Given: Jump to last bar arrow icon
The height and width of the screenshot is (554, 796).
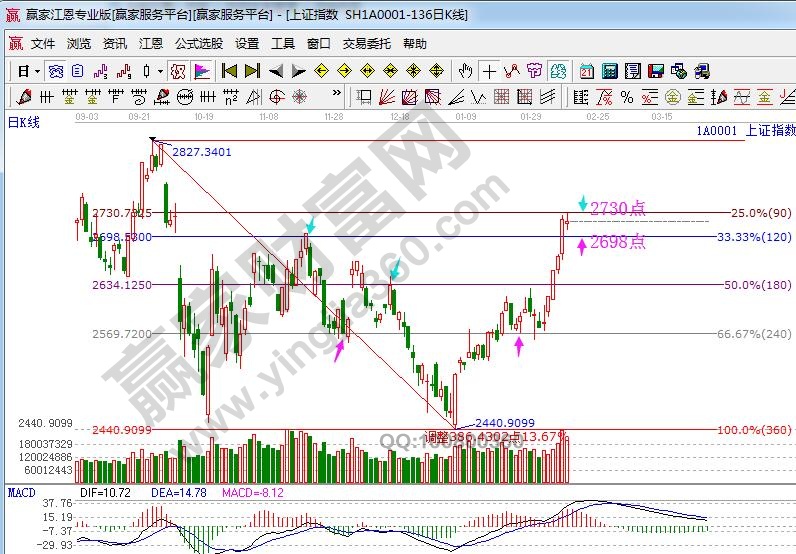Looking at the screenshot, I should [x=252, y=71].
